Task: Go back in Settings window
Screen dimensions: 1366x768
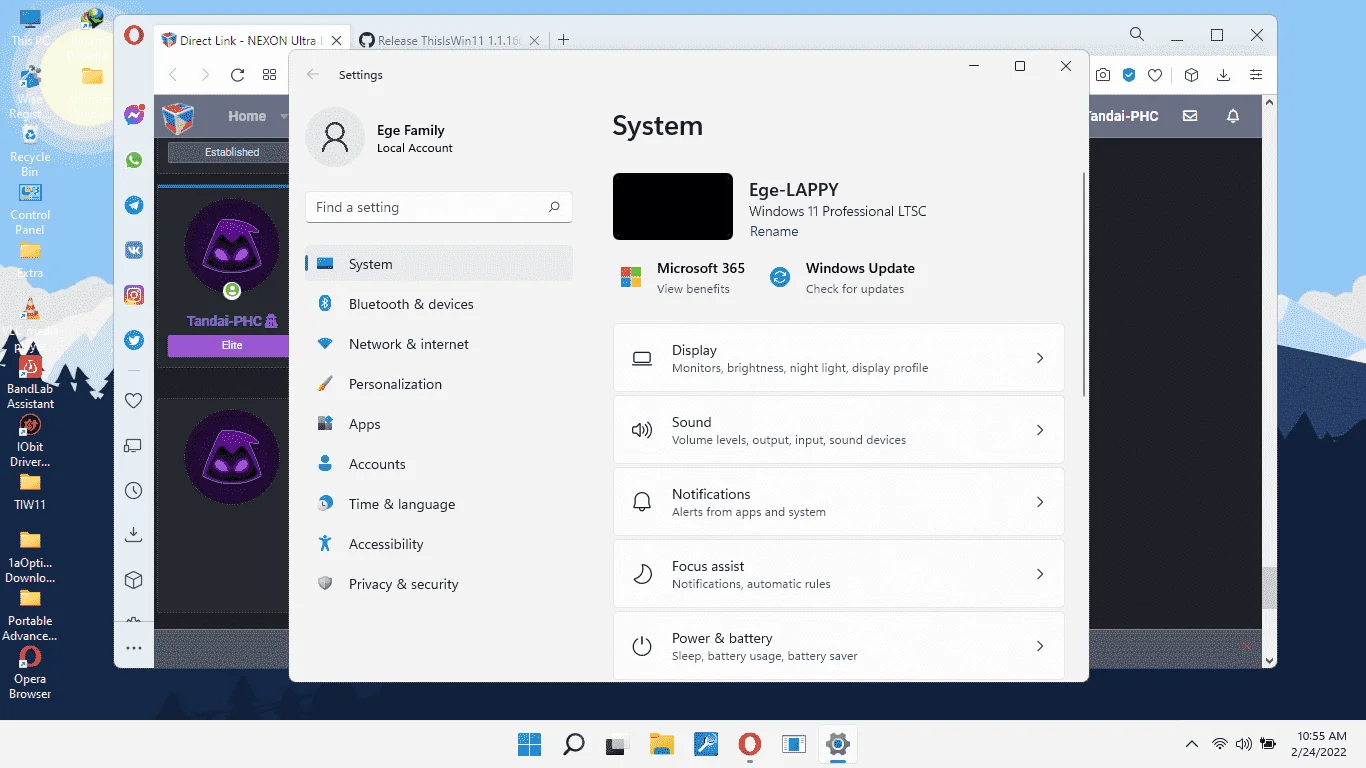Action: (x=313, y=75)
